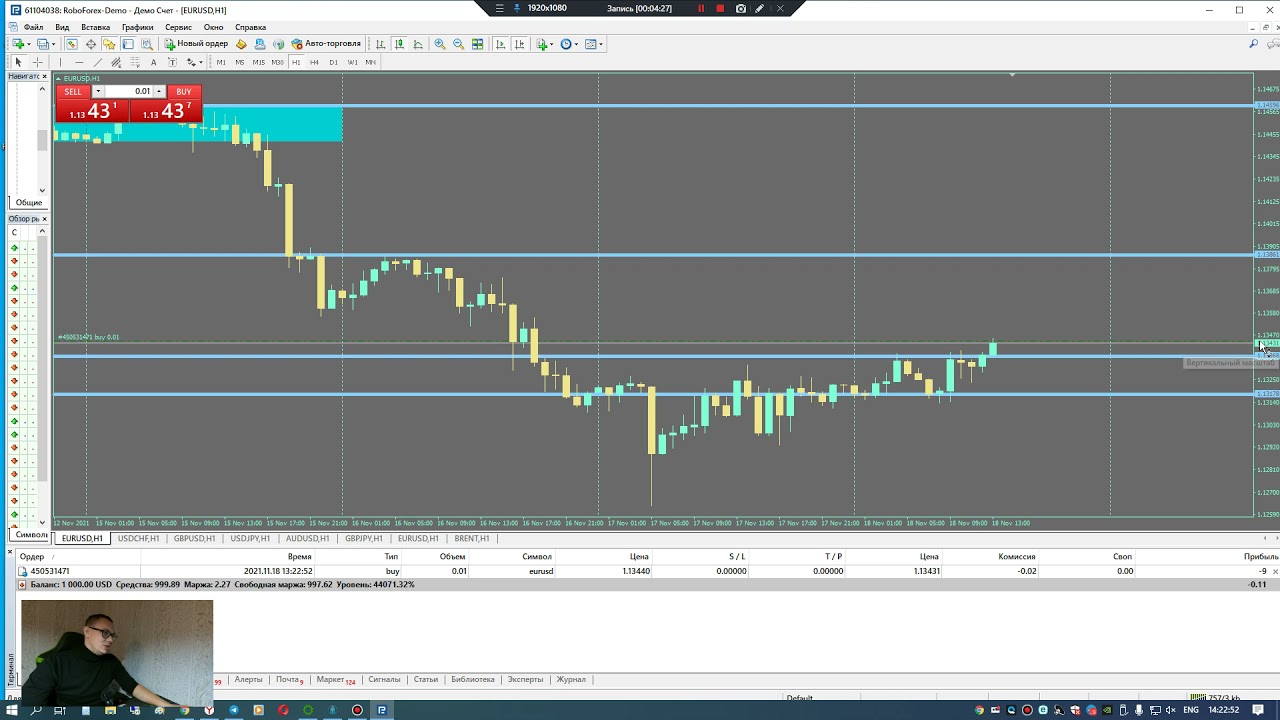Switch timeframe to H4
1280x720 pixels.
point(315,62)
